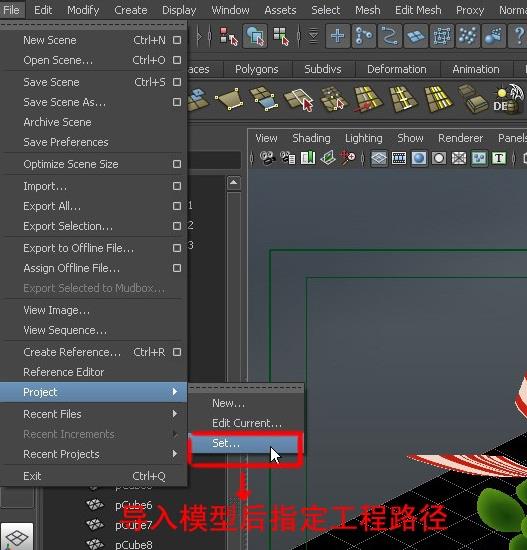Click Image Plane icon in viewport toolbar
This screenshot has width=527, height=550.
[x=328, y=158]
